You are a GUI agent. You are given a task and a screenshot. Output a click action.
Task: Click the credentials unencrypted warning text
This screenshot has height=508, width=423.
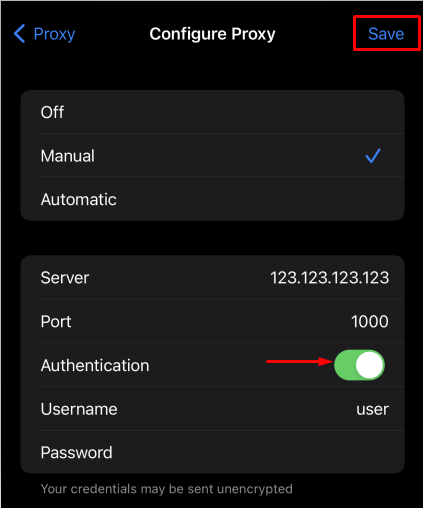pyautogui.click(x=167, y=489)
